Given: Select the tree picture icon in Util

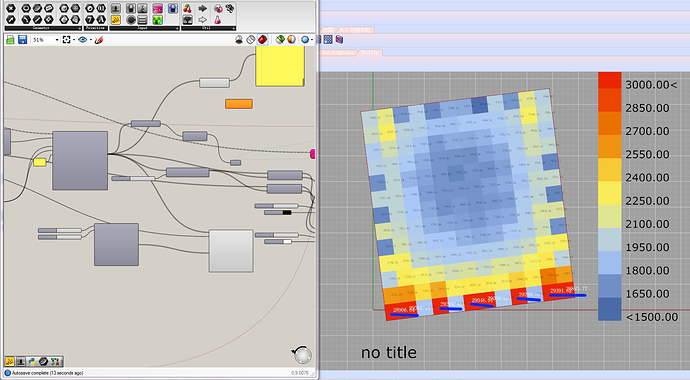Looking at the screenshot, I should 187,20.
